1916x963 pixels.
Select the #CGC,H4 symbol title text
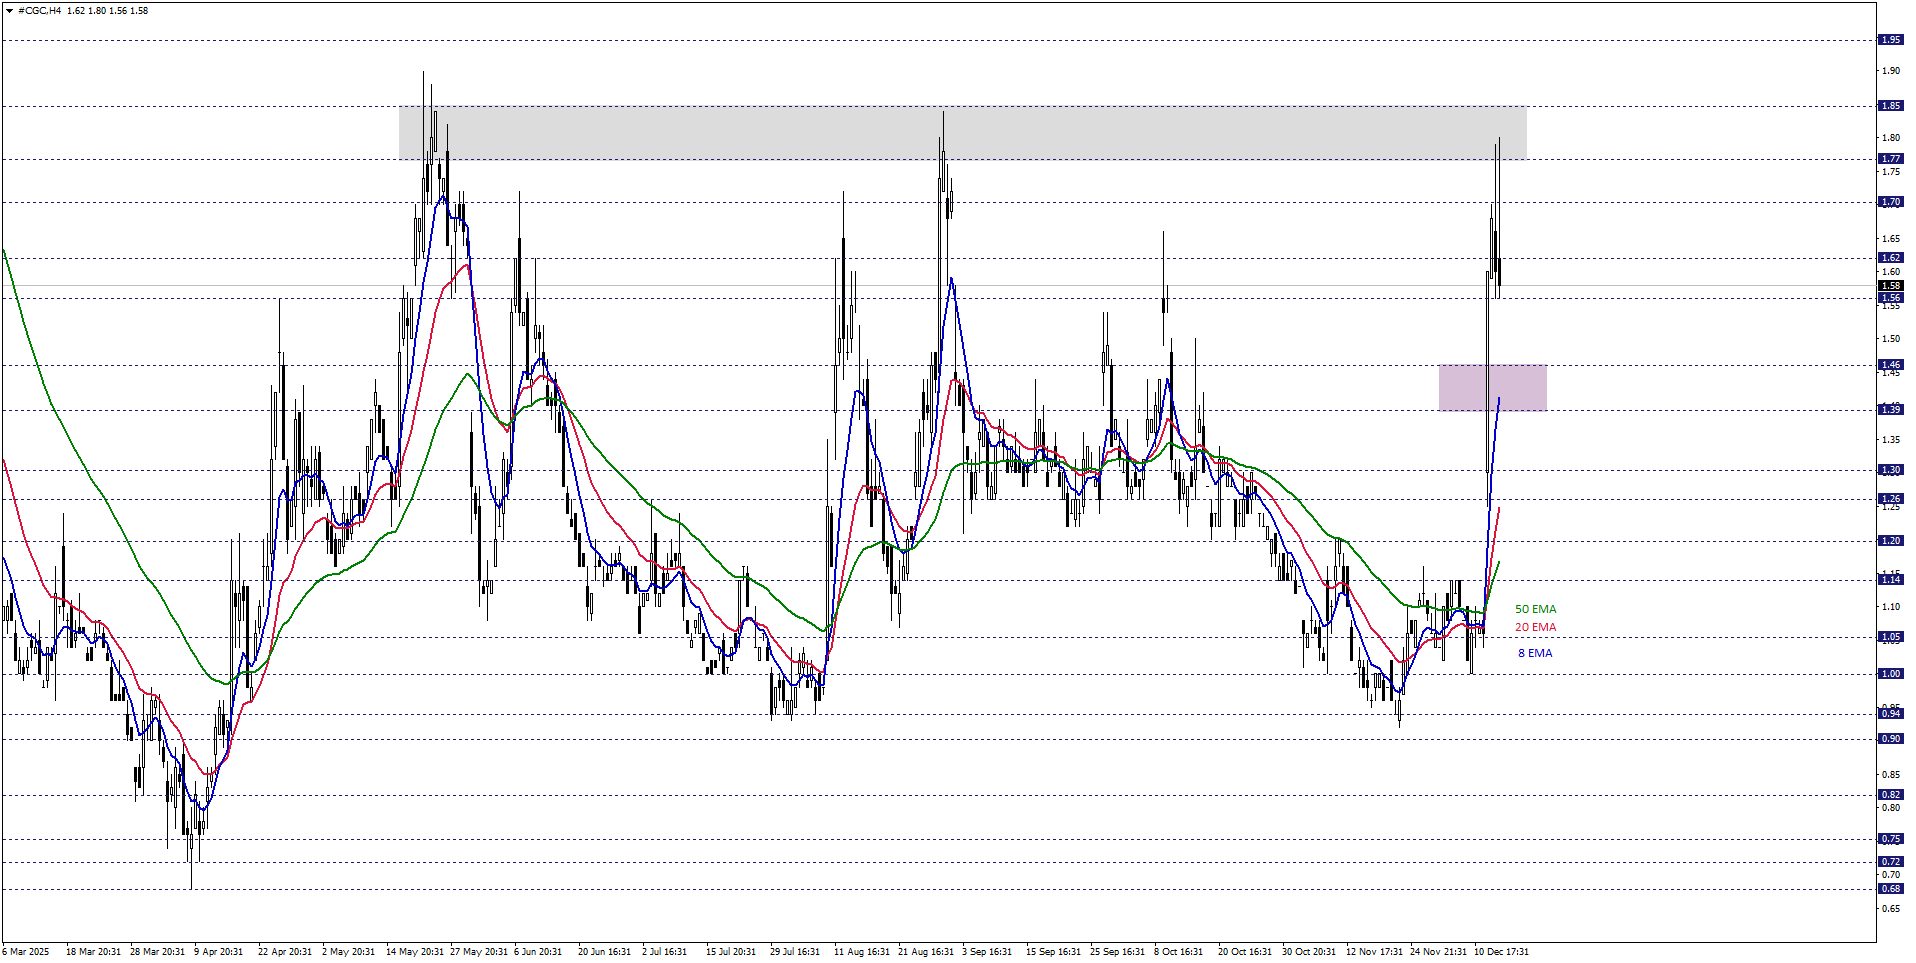coord(40,11)
